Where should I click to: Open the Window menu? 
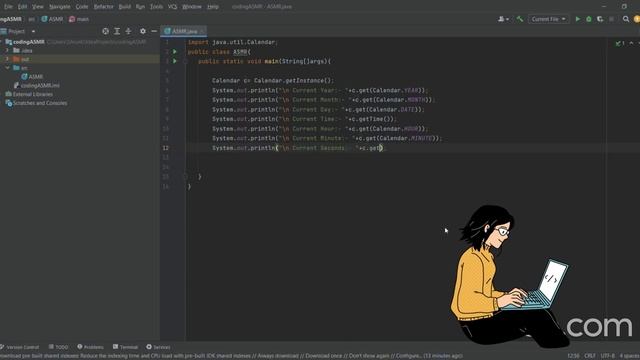coord(192,7)
